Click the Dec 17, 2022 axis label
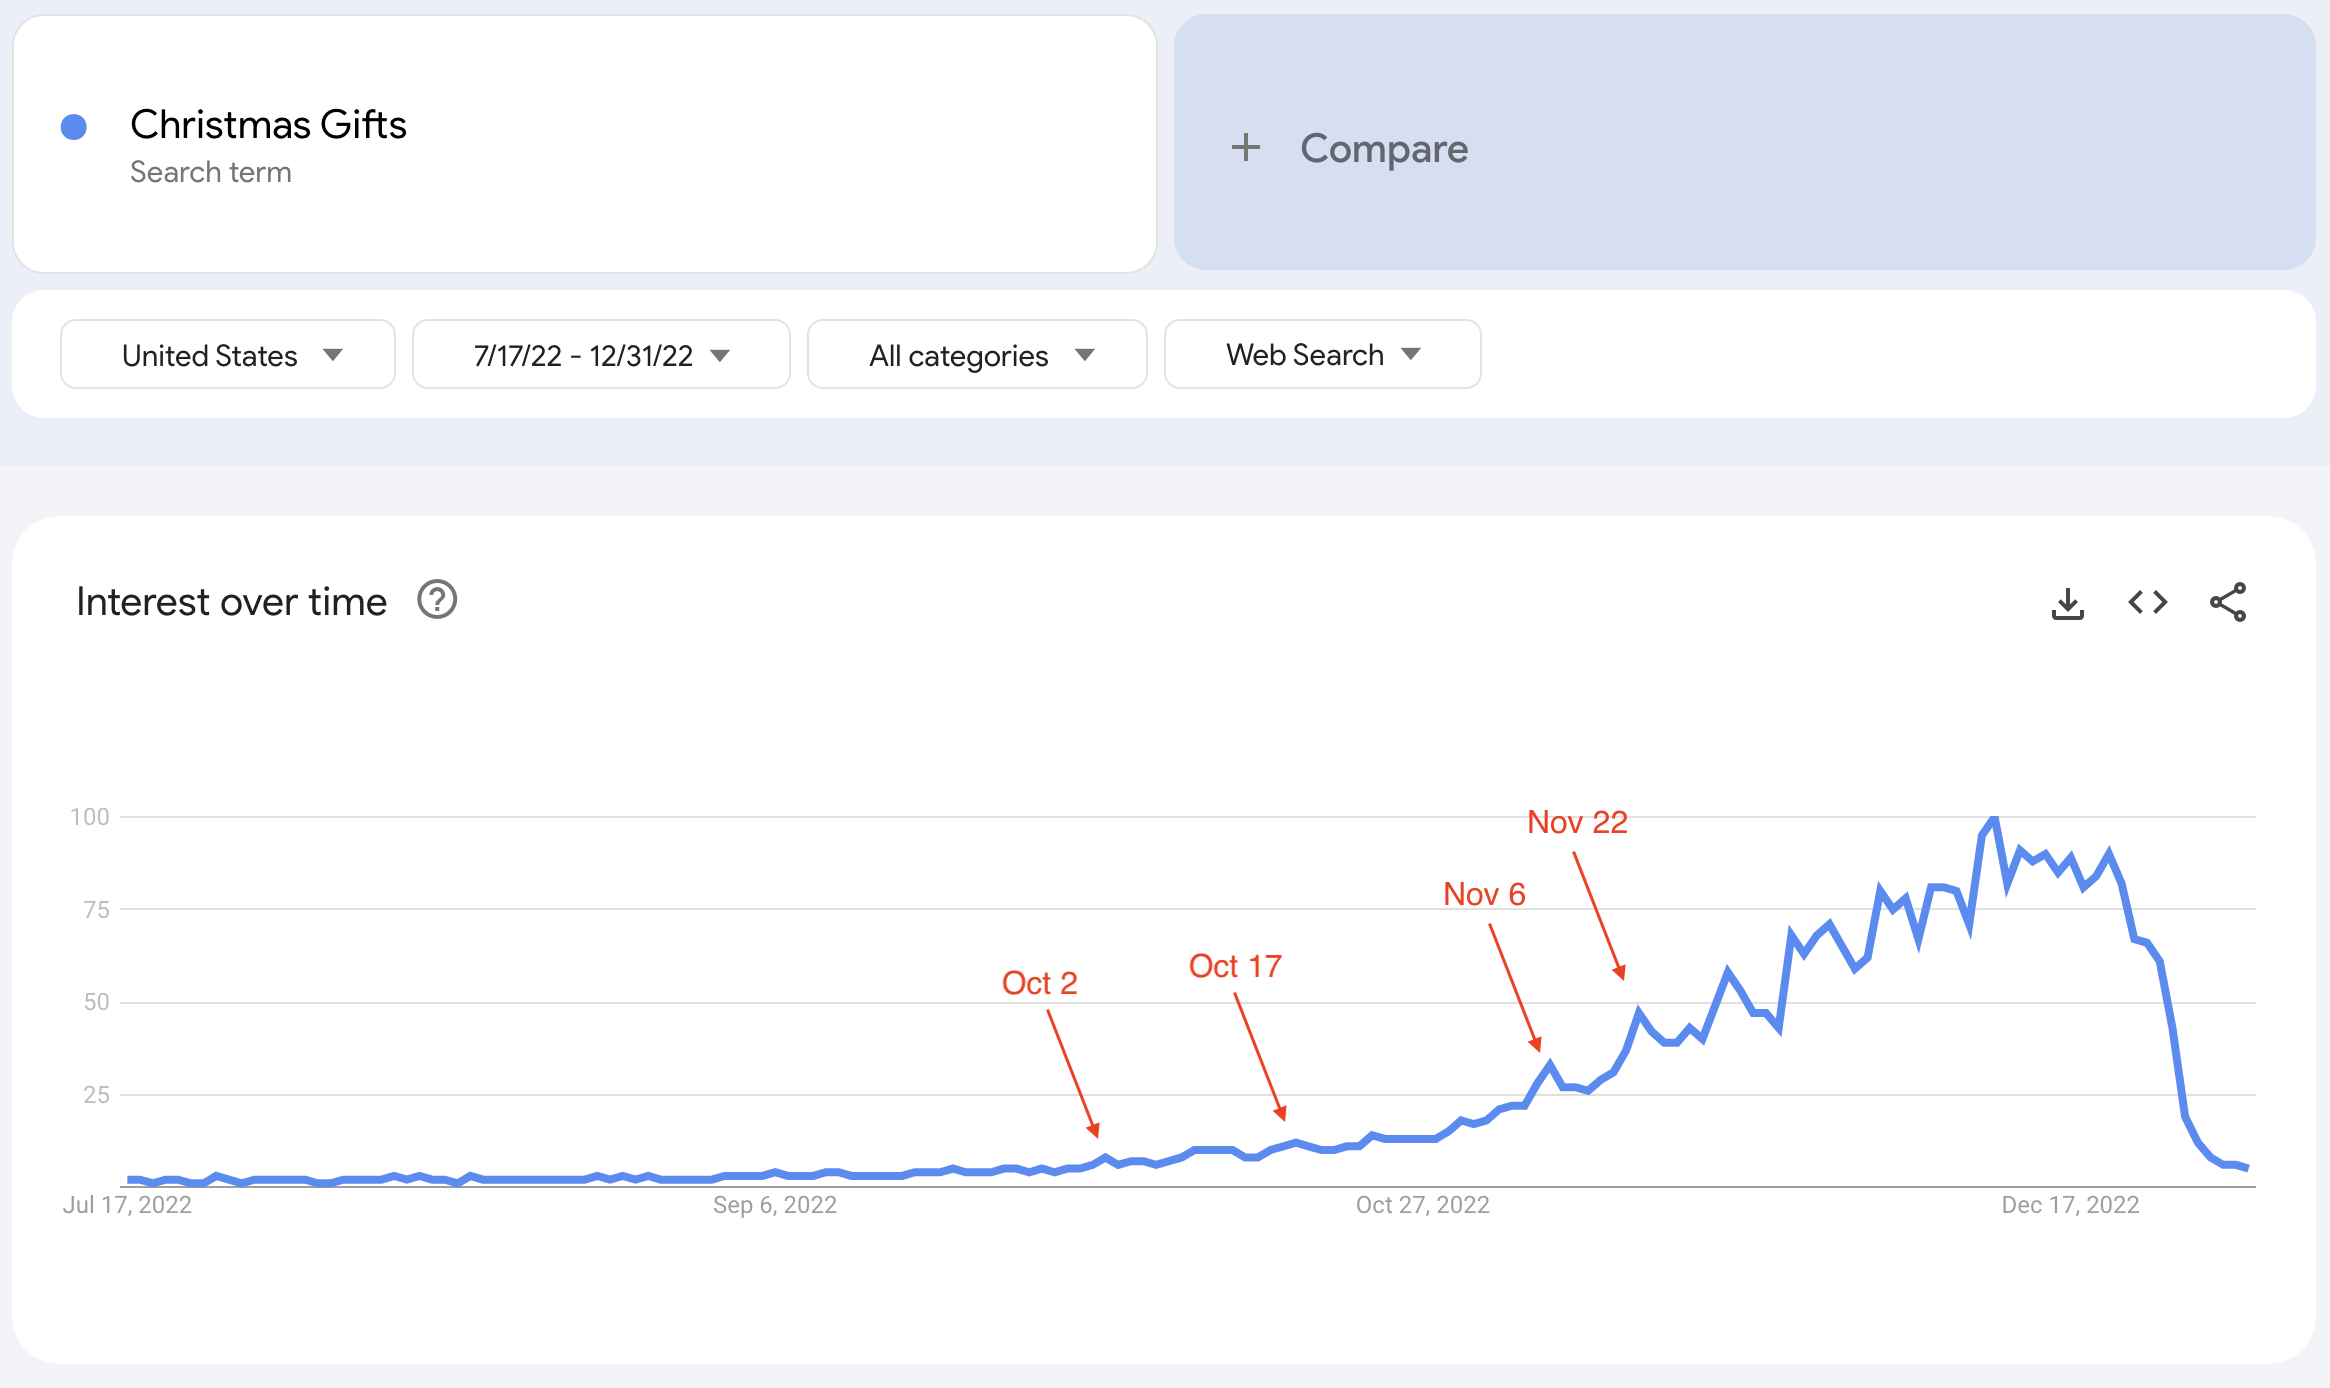Viewport: 2330px width, 1388px height. click(x=2069, y=1205)
